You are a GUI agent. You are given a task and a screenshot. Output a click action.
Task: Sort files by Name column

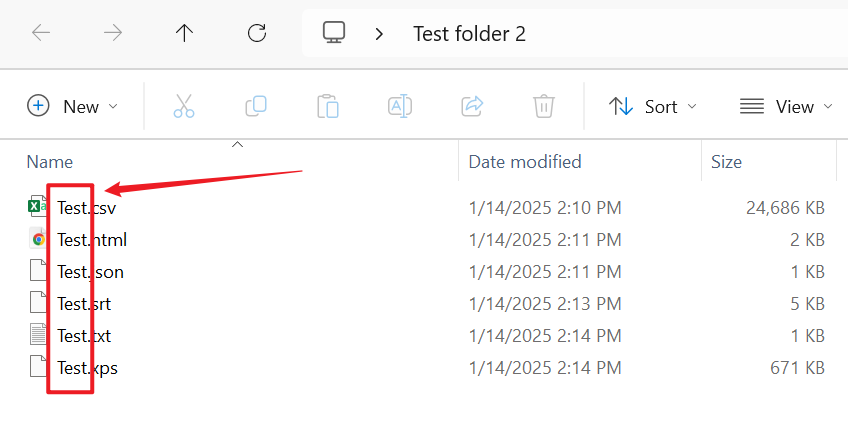[x=50, y=161]
